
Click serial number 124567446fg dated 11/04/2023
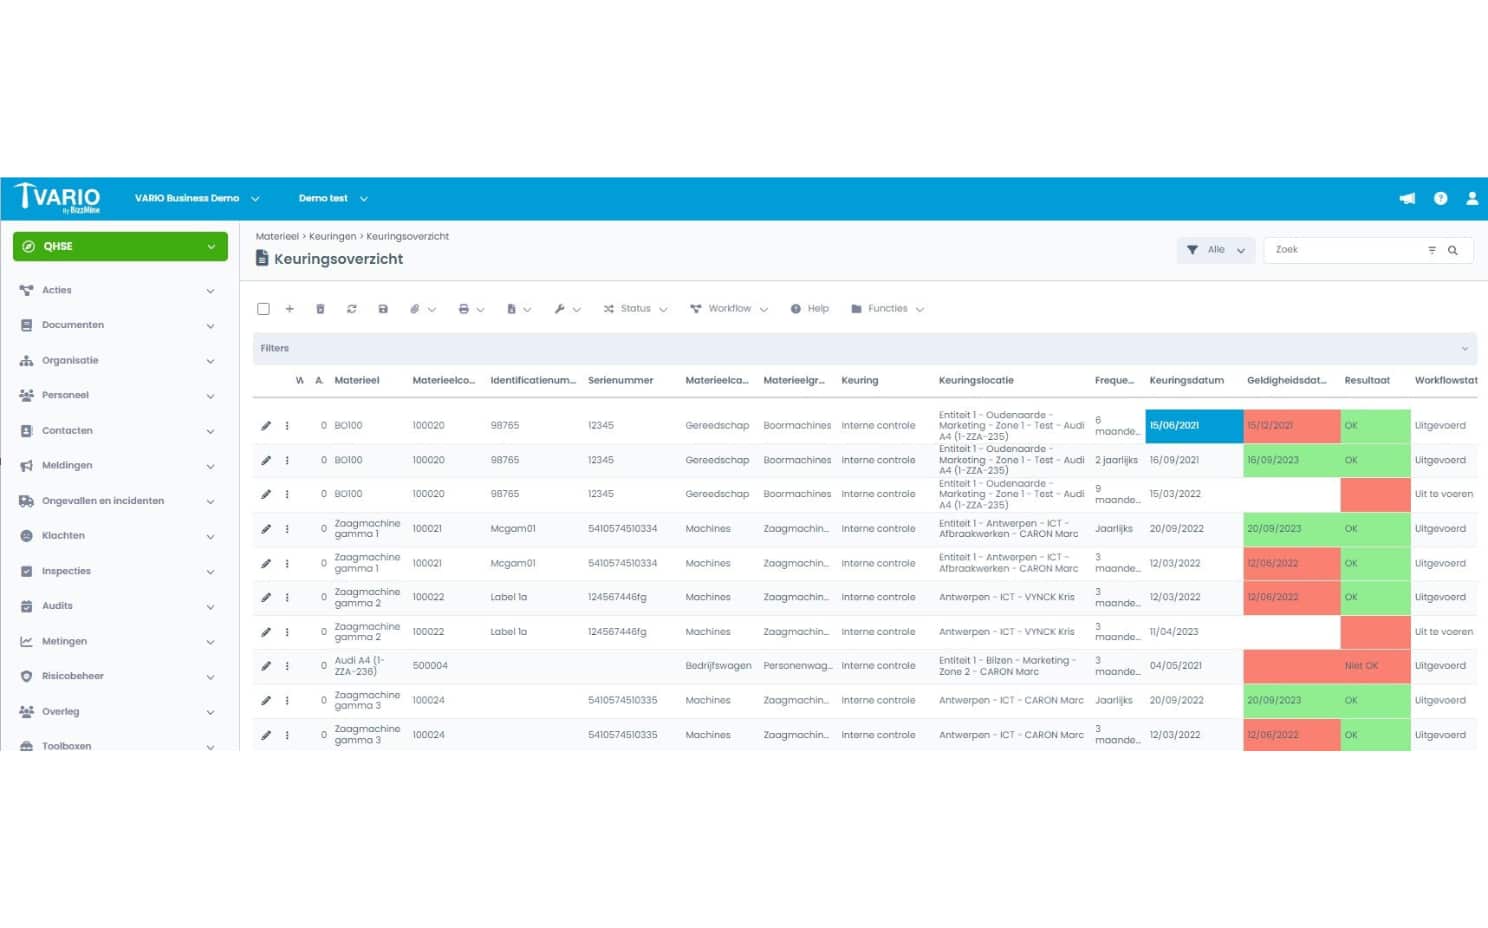tap(617, 632)
